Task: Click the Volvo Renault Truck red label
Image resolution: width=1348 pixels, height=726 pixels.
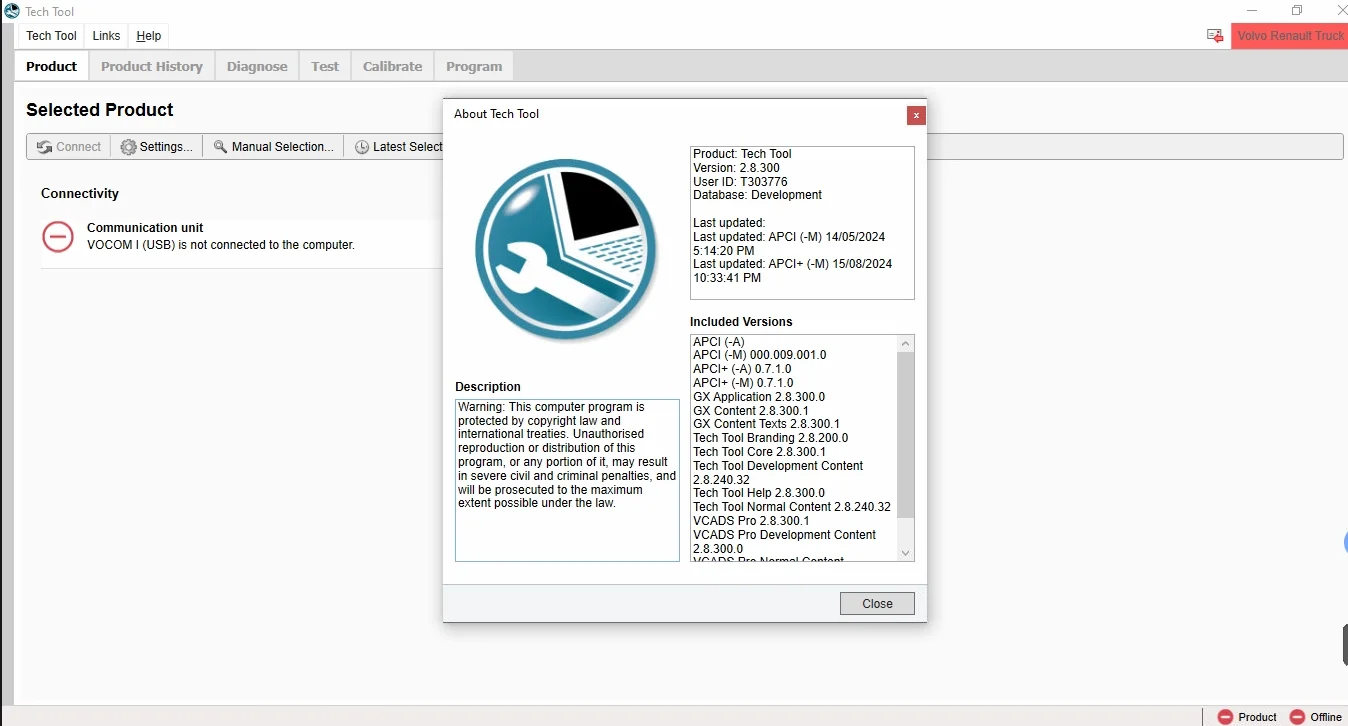Action: tap(1289, 36)
